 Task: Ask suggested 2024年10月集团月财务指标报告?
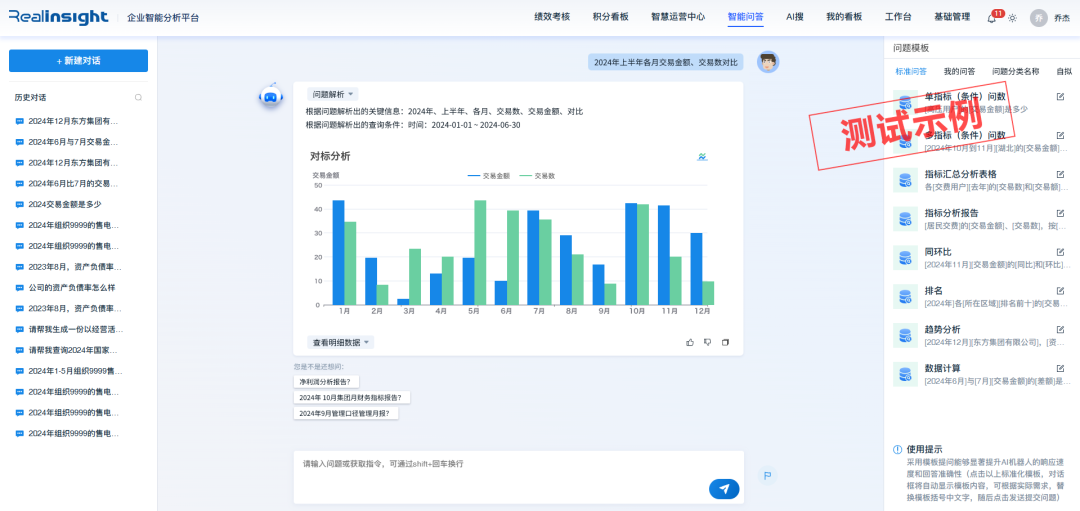click(x=352, y=397)
